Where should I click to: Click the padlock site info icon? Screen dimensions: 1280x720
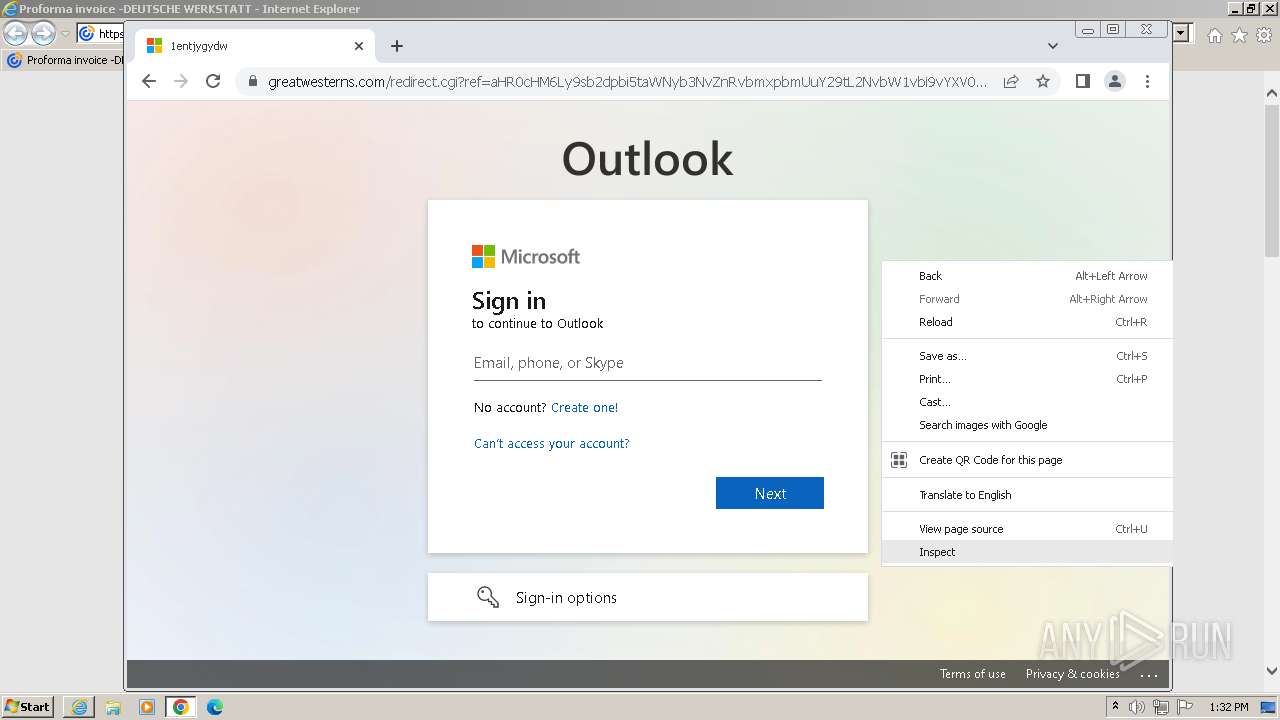coord(252,82)
